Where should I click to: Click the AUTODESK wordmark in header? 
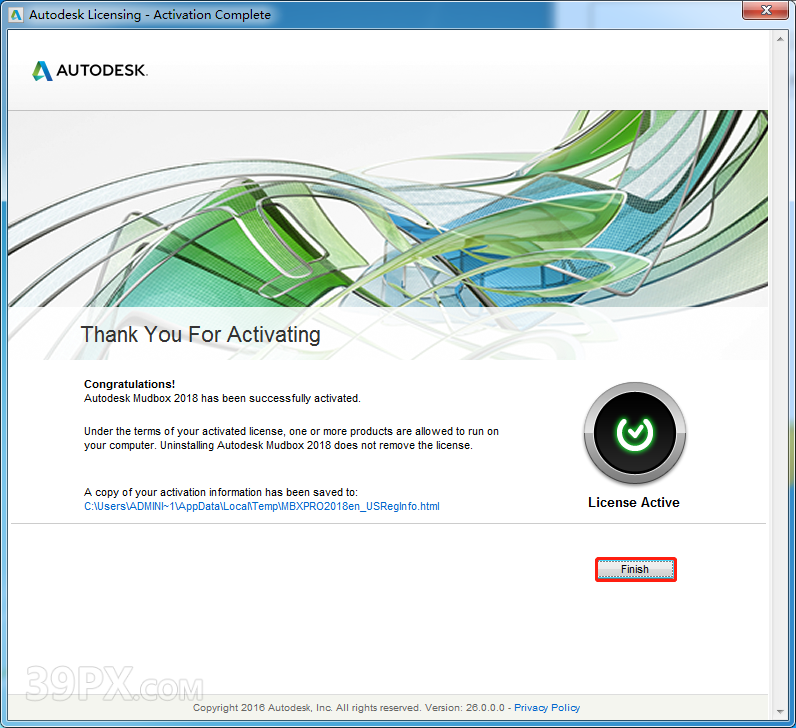point(101,71)
